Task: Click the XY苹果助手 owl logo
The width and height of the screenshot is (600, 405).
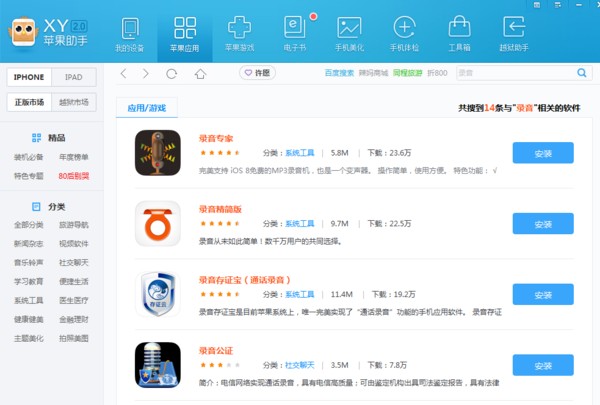Action: [x=23, y=31]
